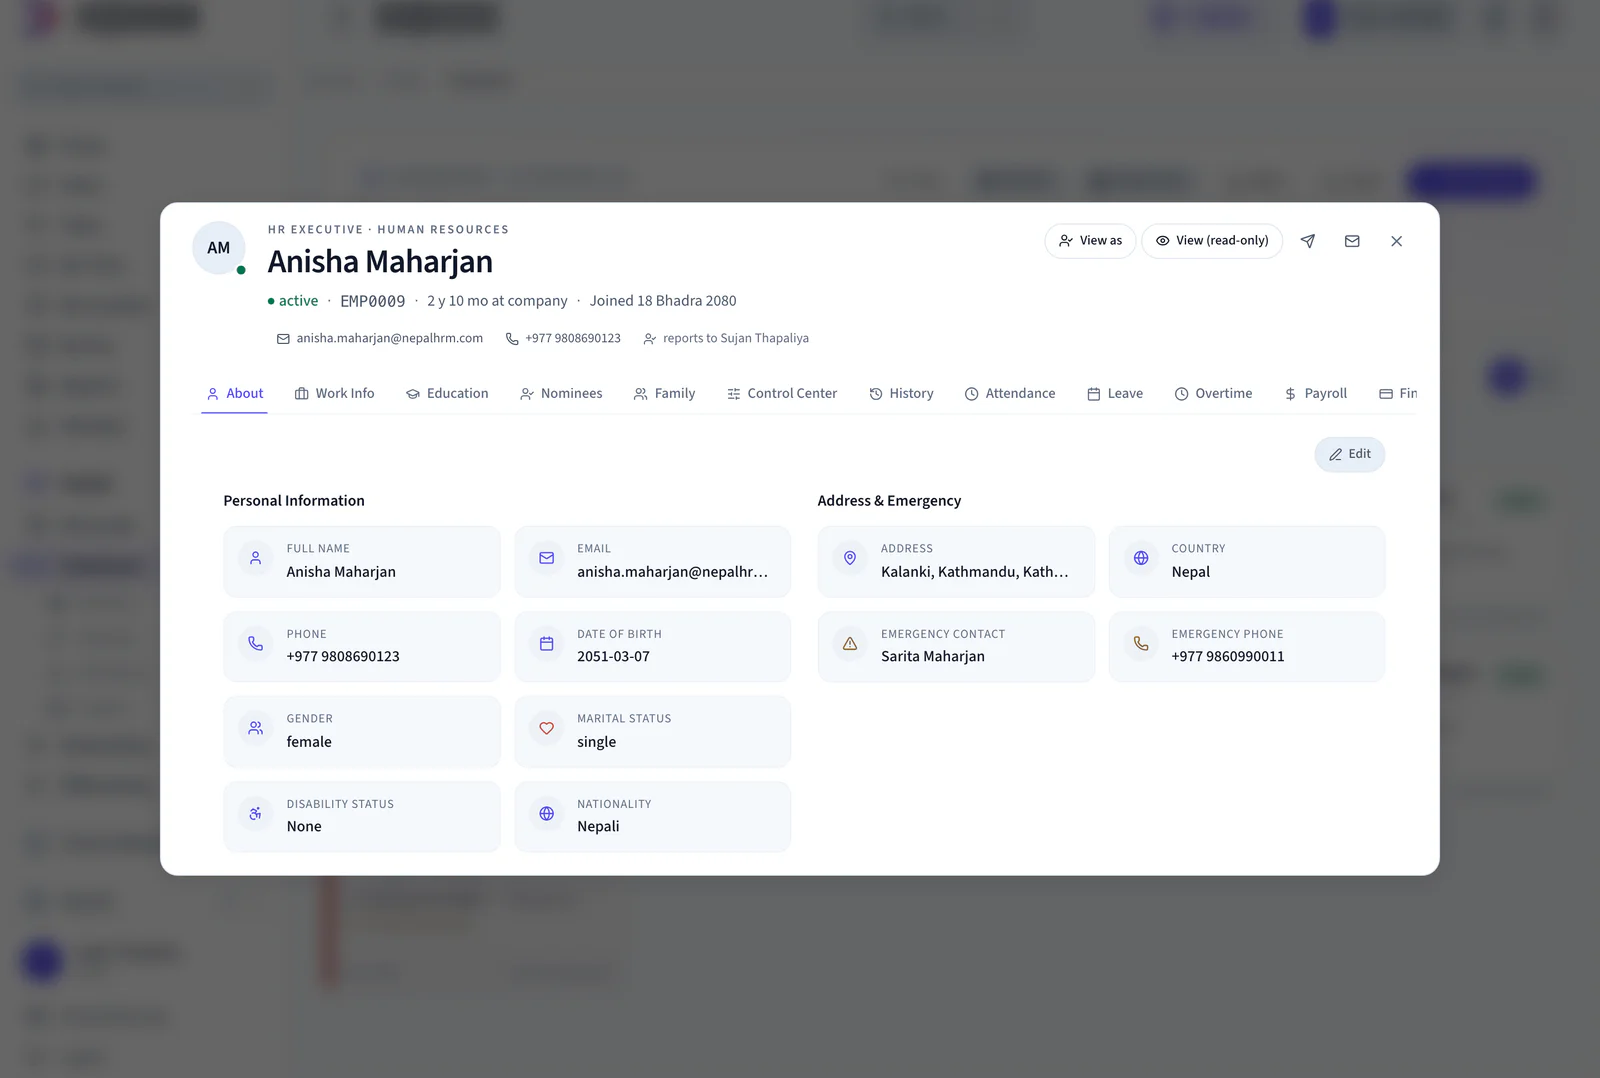Screen dimensions: 1600x1078
Task: Switch to the About tab
Action: point(234,394)
